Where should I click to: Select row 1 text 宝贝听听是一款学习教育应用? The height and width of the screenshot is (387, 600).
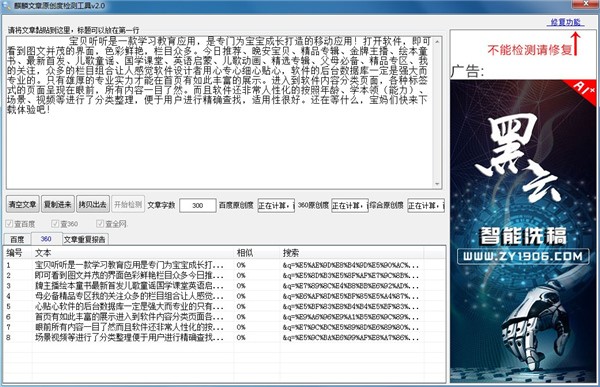coord(129,265)
